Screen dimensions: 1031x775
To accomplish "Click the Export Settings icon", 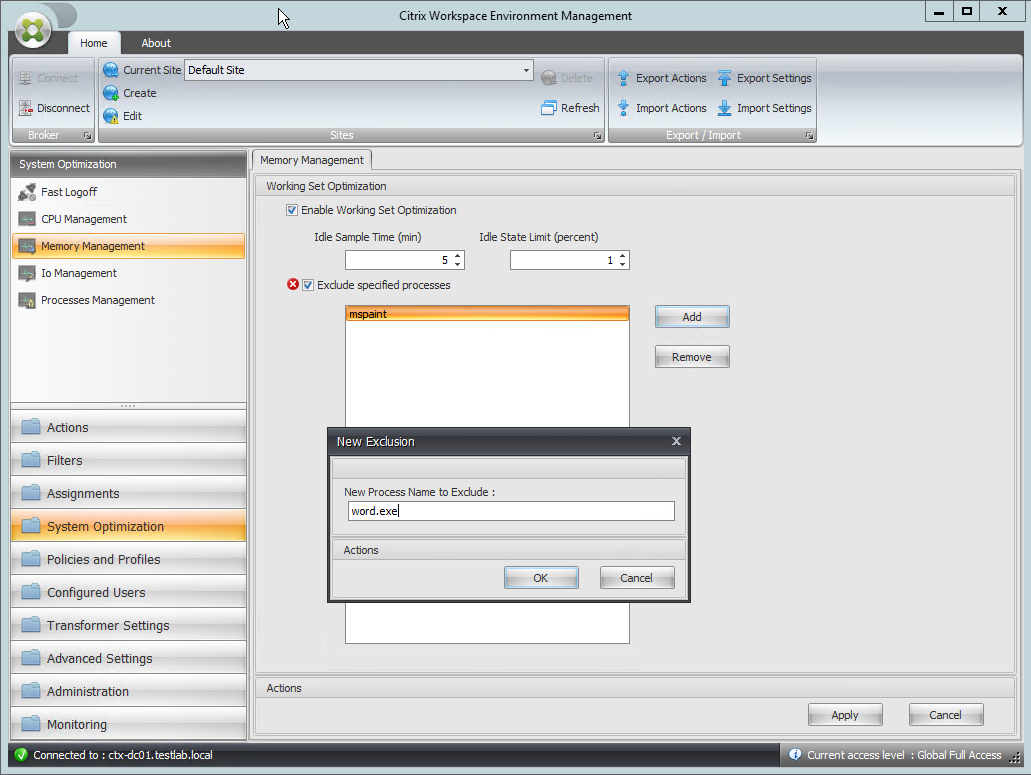I will pyautogui.click(x=724, y=78).
